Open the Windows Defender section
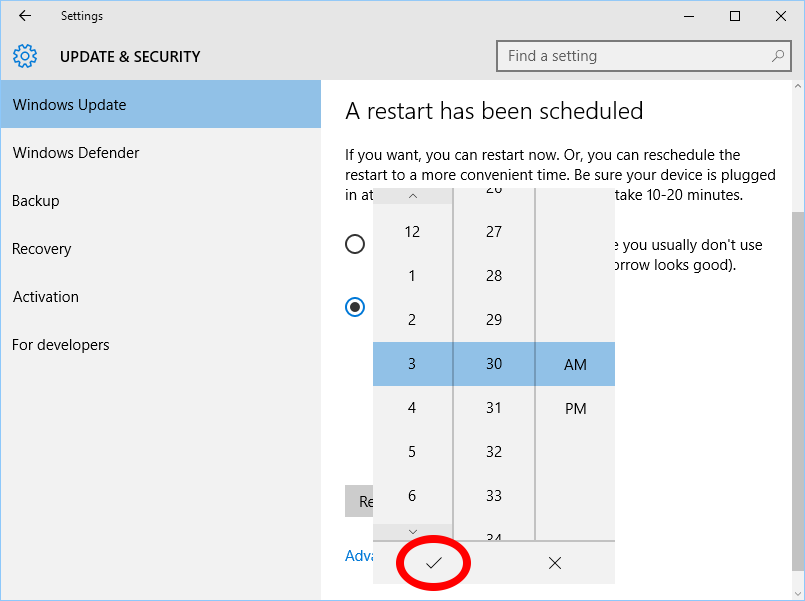The image size is (805, 601). [161, 152]
